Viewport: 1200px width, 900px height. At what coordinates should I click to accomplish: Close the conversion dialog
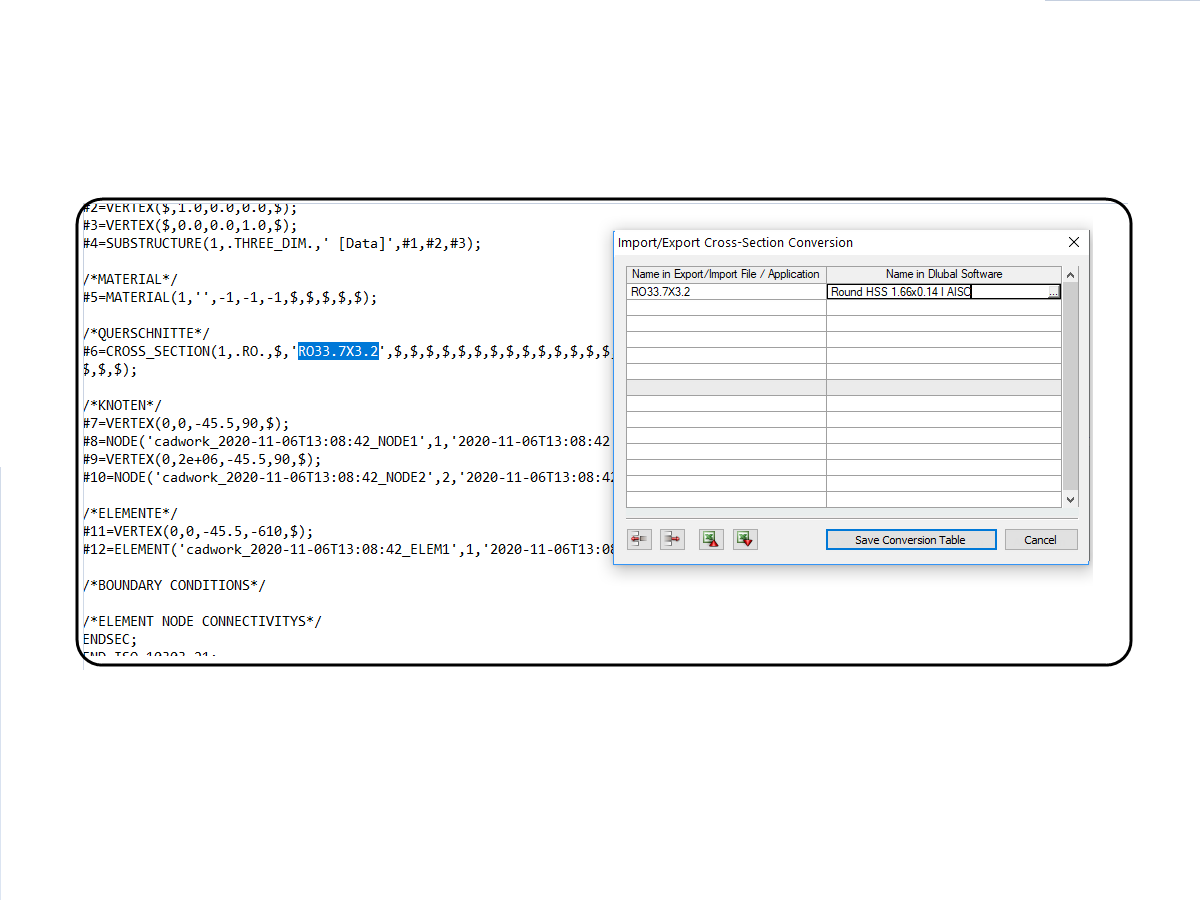point(1073,242)
